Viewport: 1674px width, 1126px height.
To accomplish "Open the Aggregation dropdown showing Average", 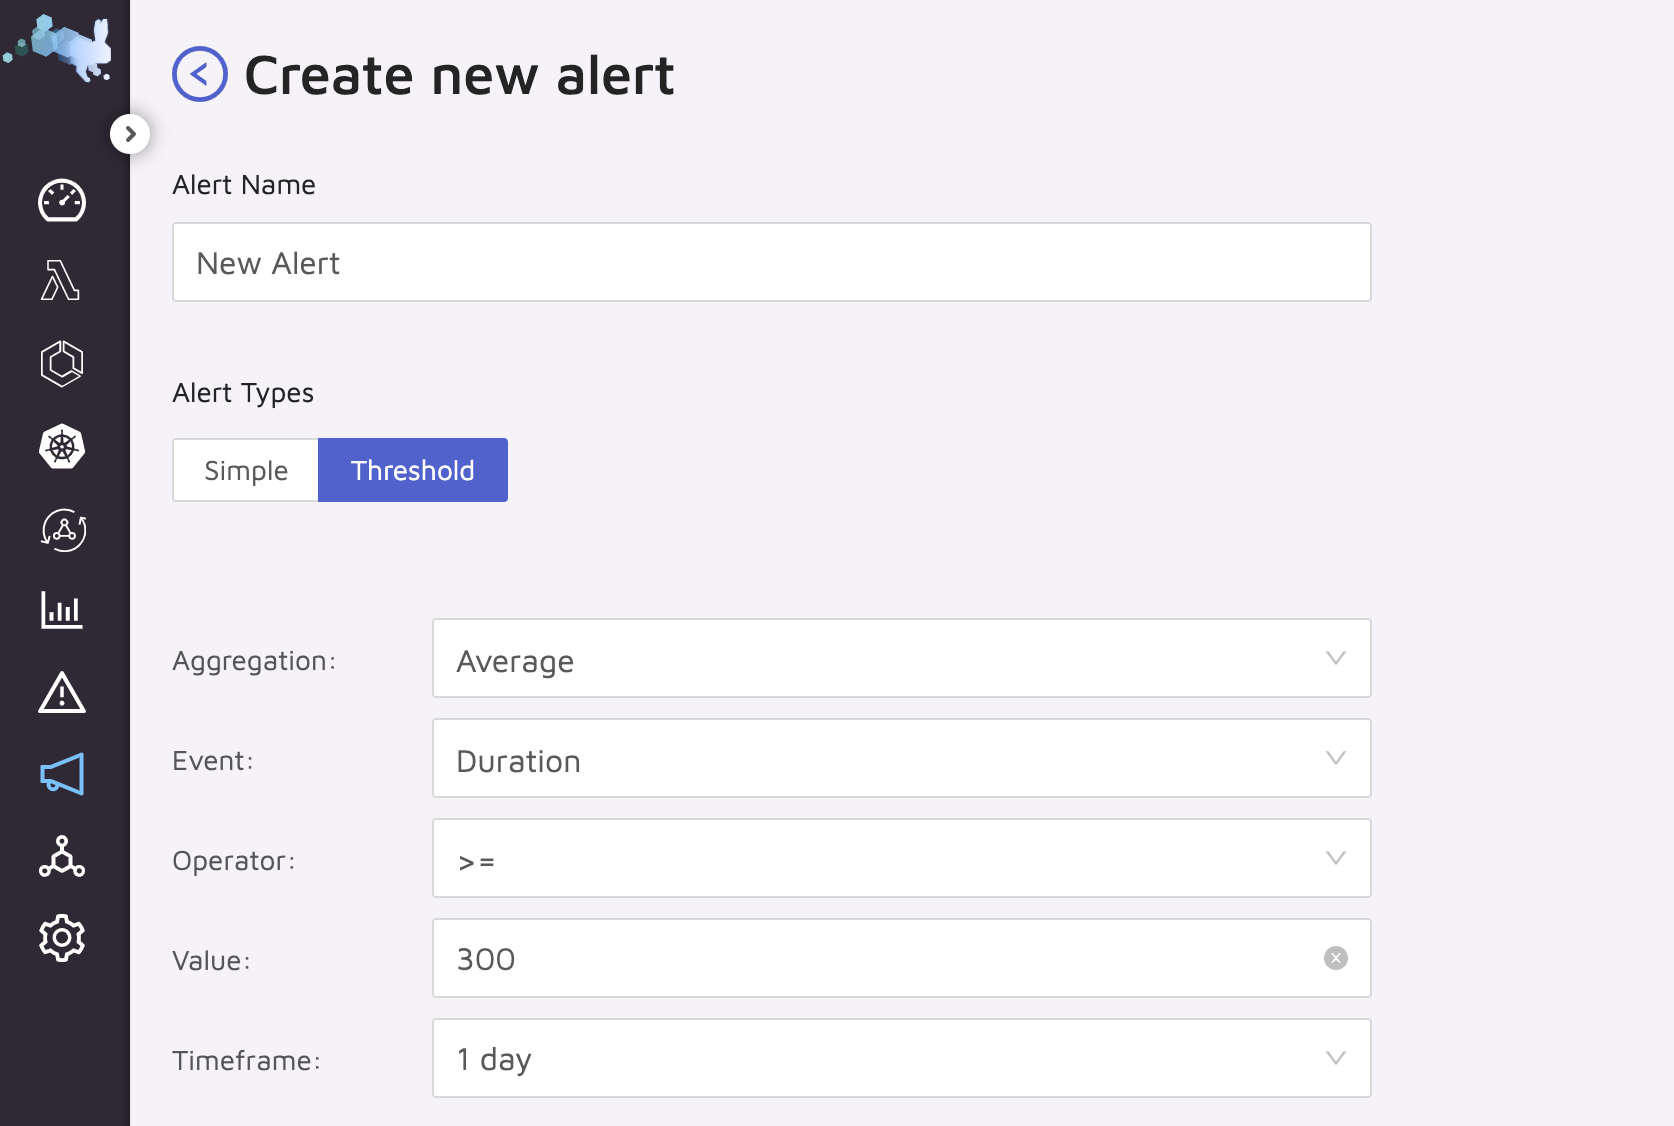I will (x=901, y=658).
